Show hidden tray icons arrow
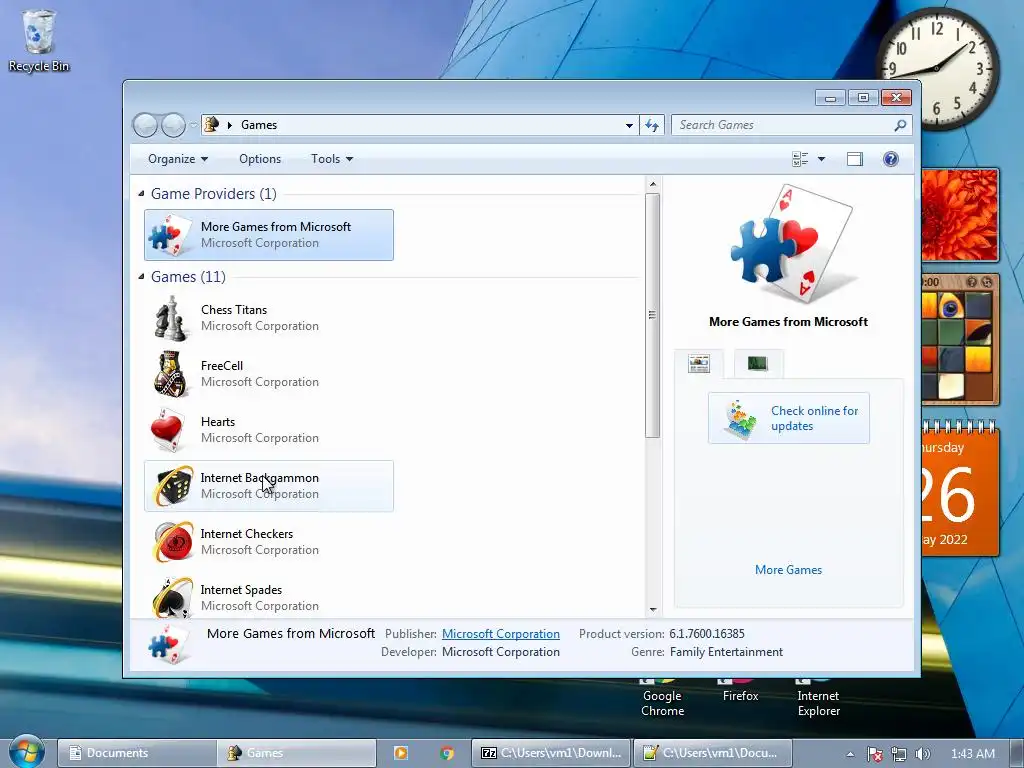This screenshot has height=768, width=1024. [850, 754]
